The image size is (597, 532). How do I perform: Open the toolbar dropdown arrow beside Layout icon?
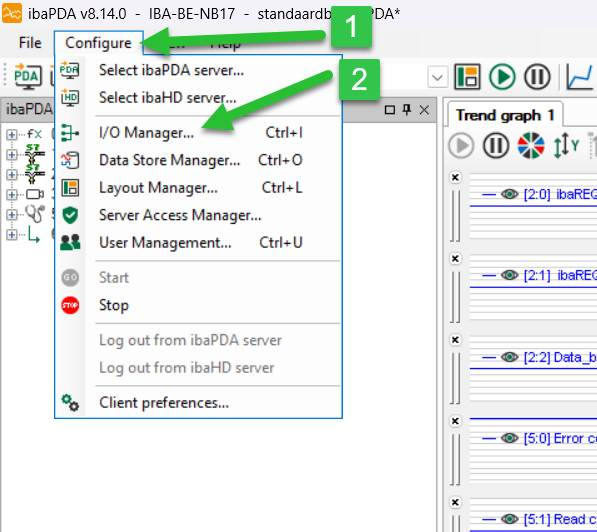tap(437, 78)
